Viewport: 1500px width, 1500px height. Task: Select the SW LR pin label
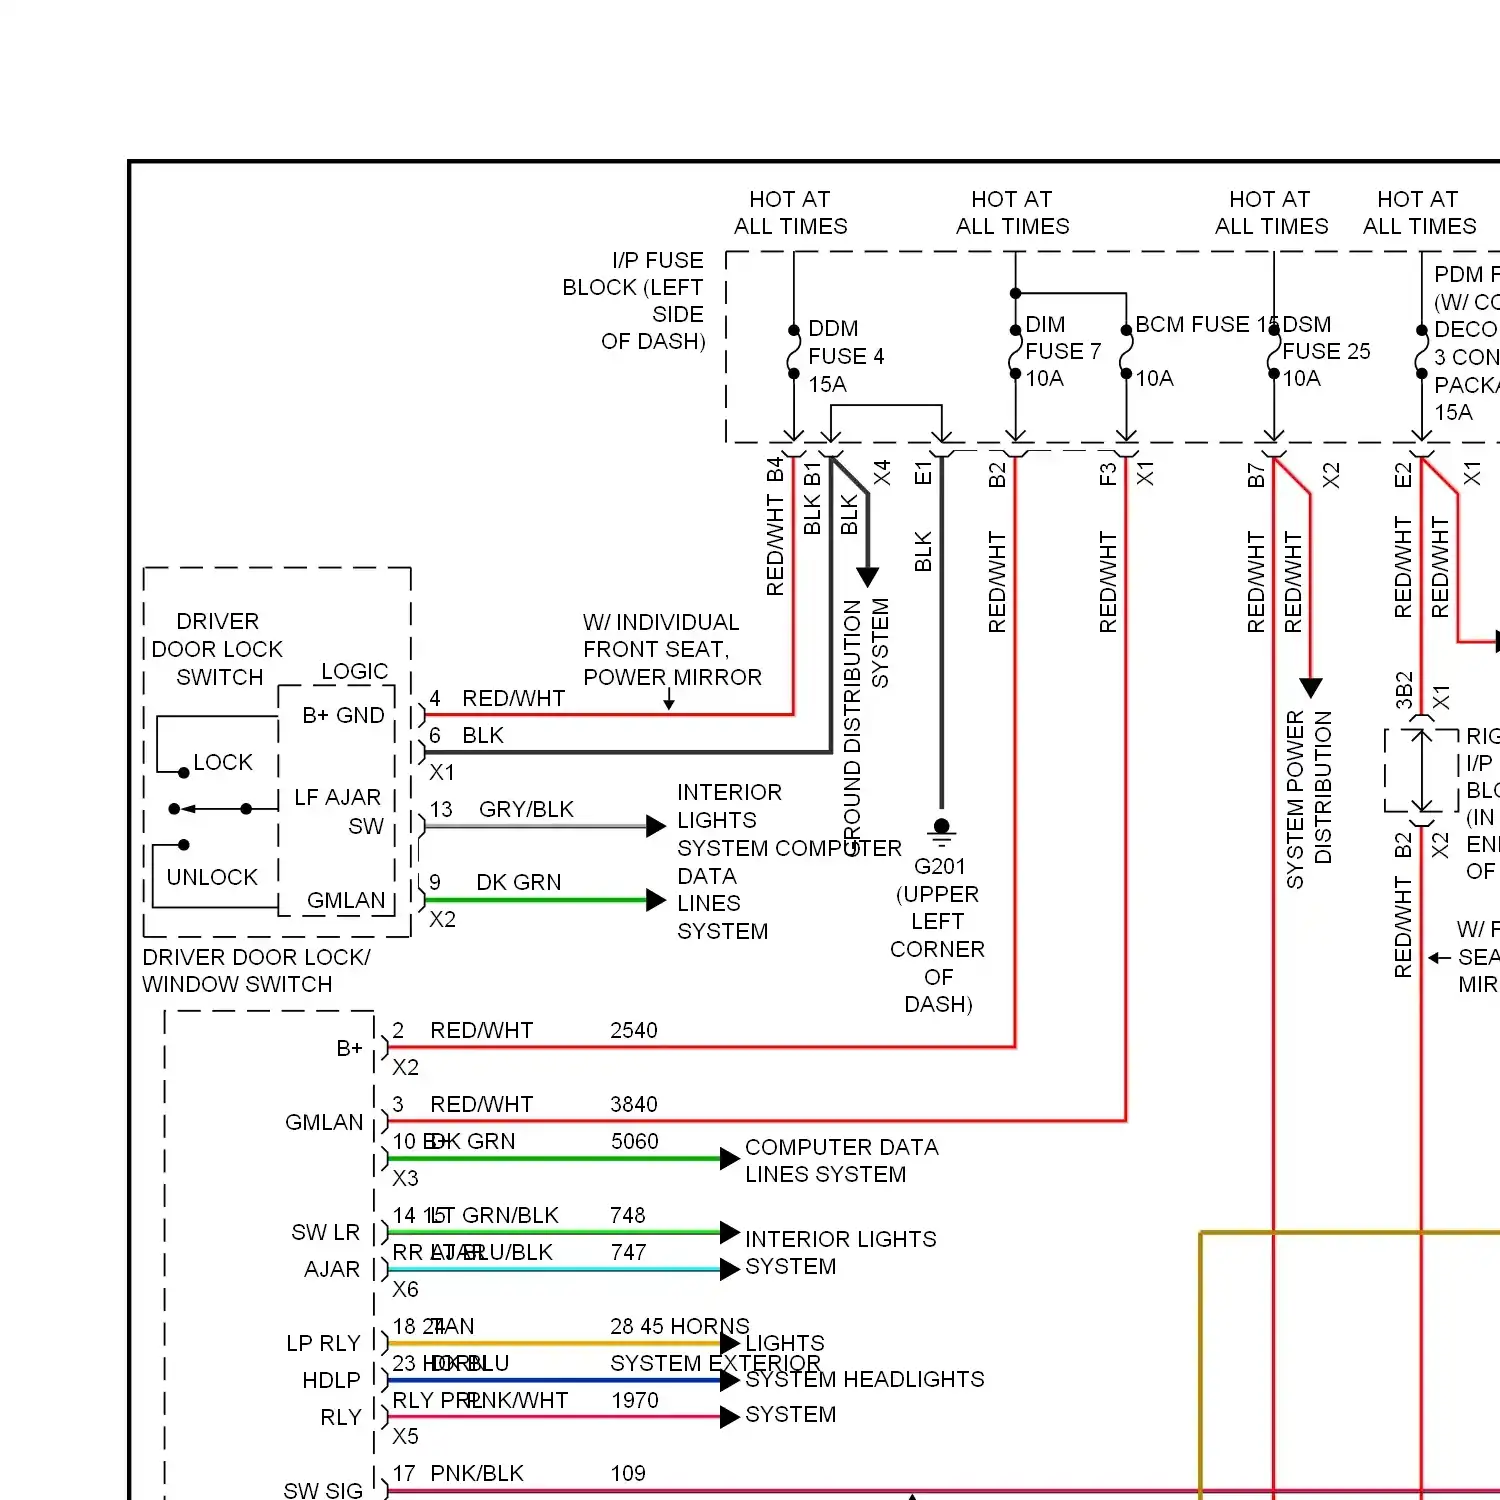[x=325, y=1232]
